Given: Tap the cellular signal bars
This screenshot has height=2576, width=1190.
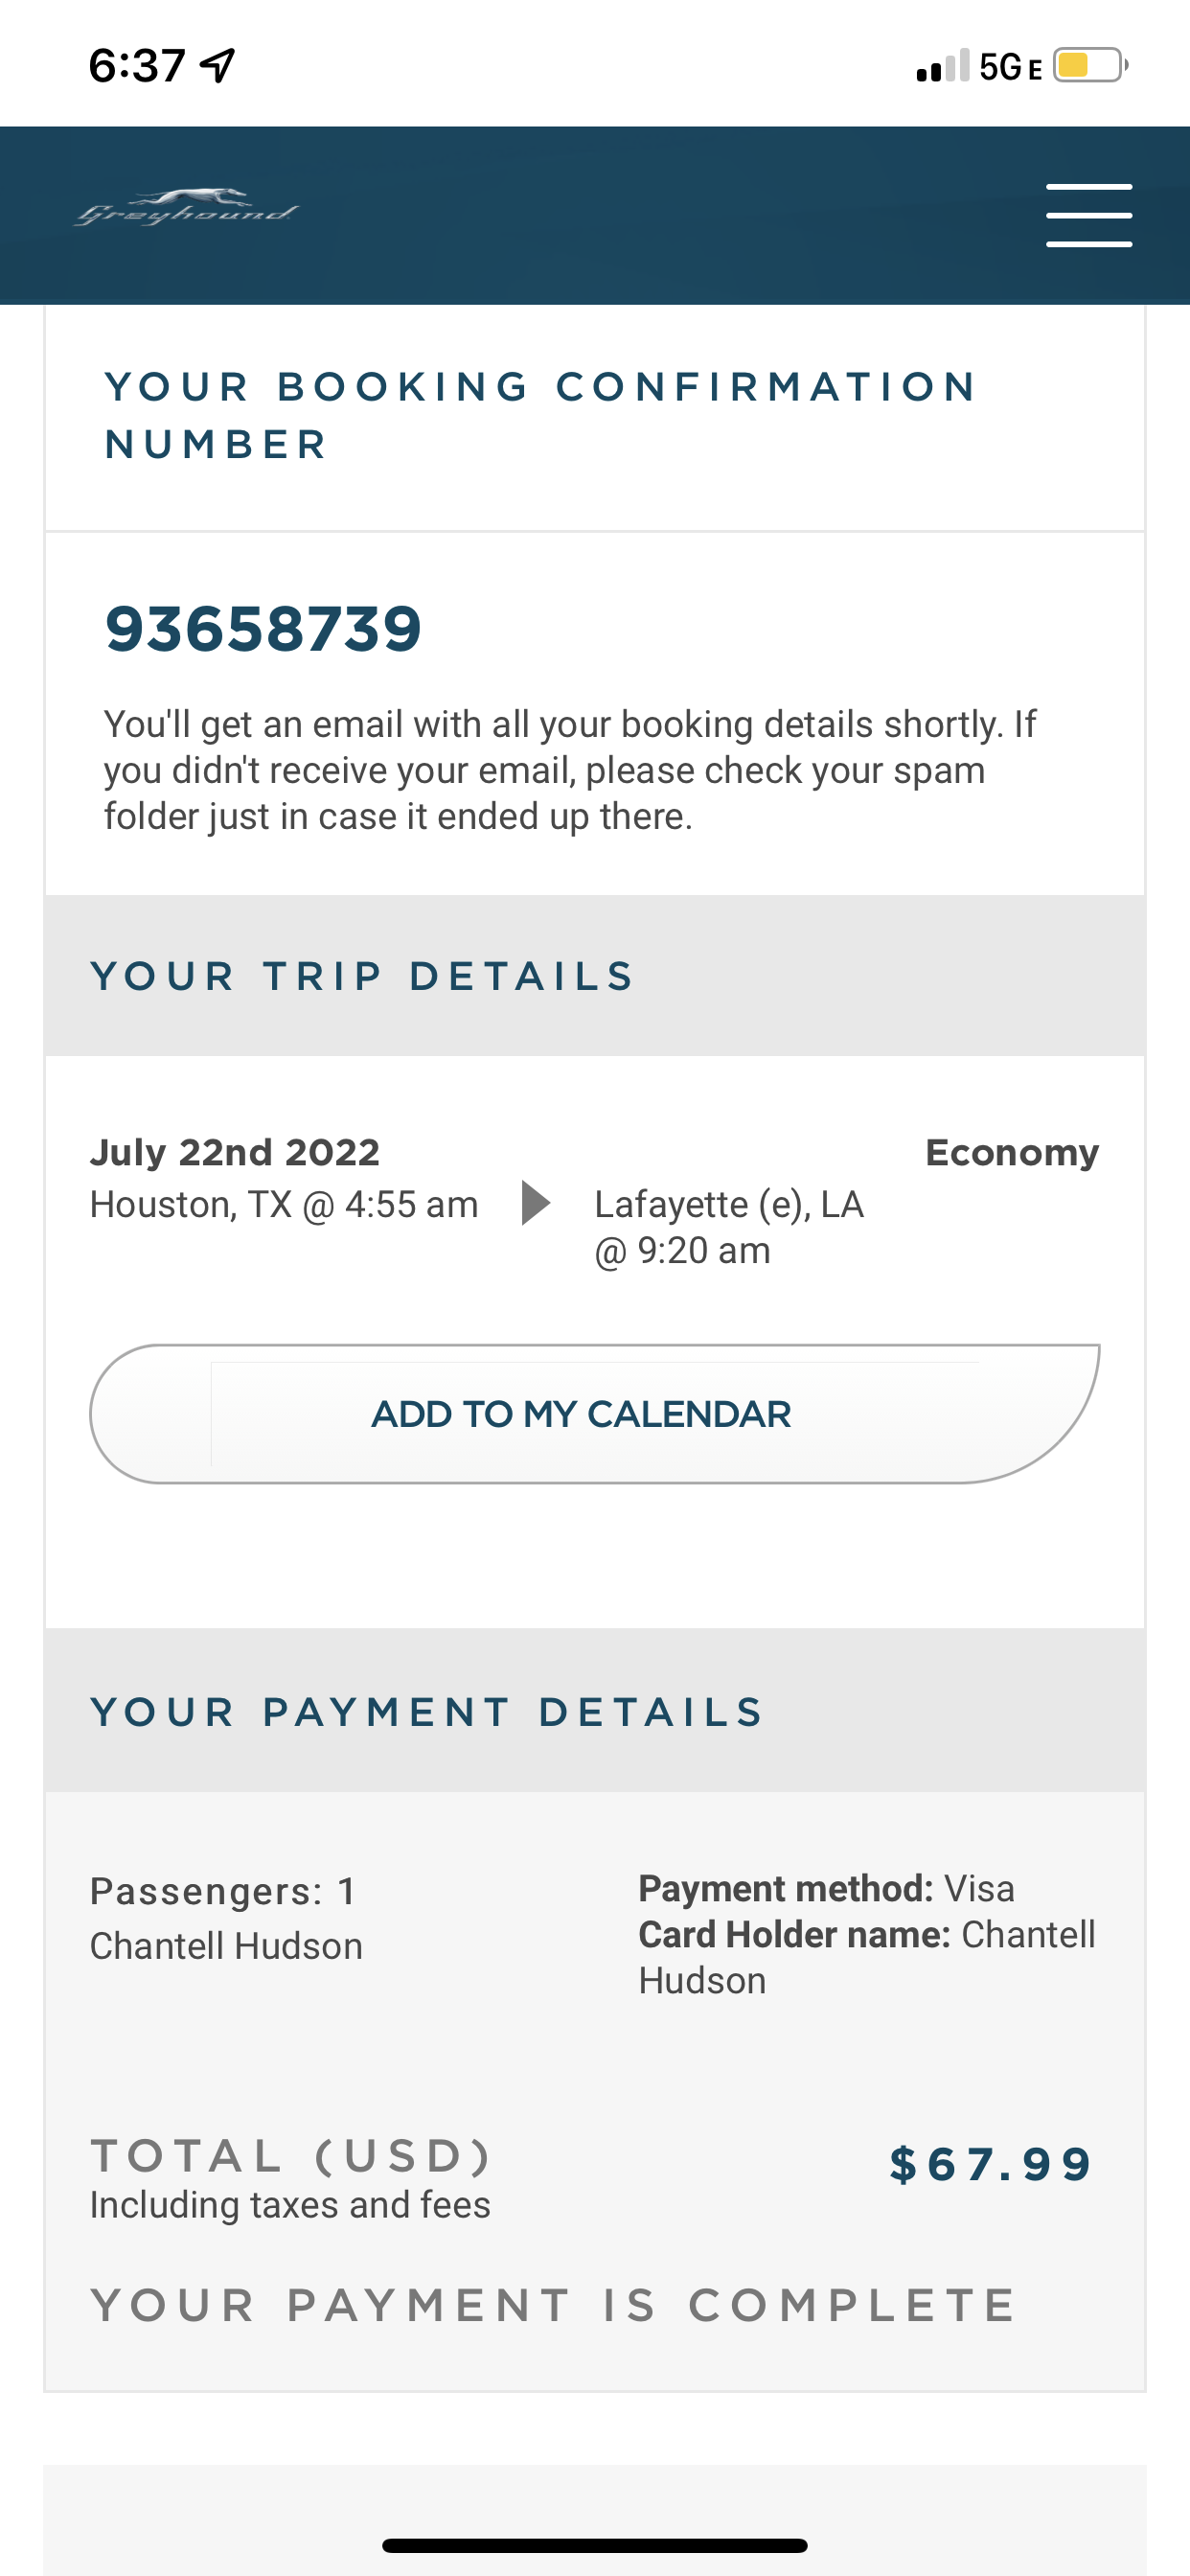Looking at the screenshot, I should point(942,66).
